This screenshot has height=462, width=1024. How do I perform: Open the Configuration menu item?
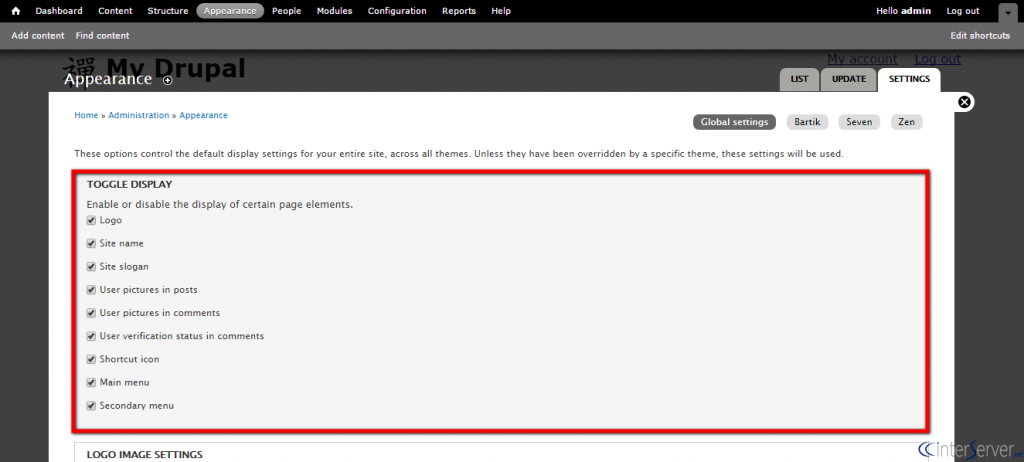(x=397, y=11)
